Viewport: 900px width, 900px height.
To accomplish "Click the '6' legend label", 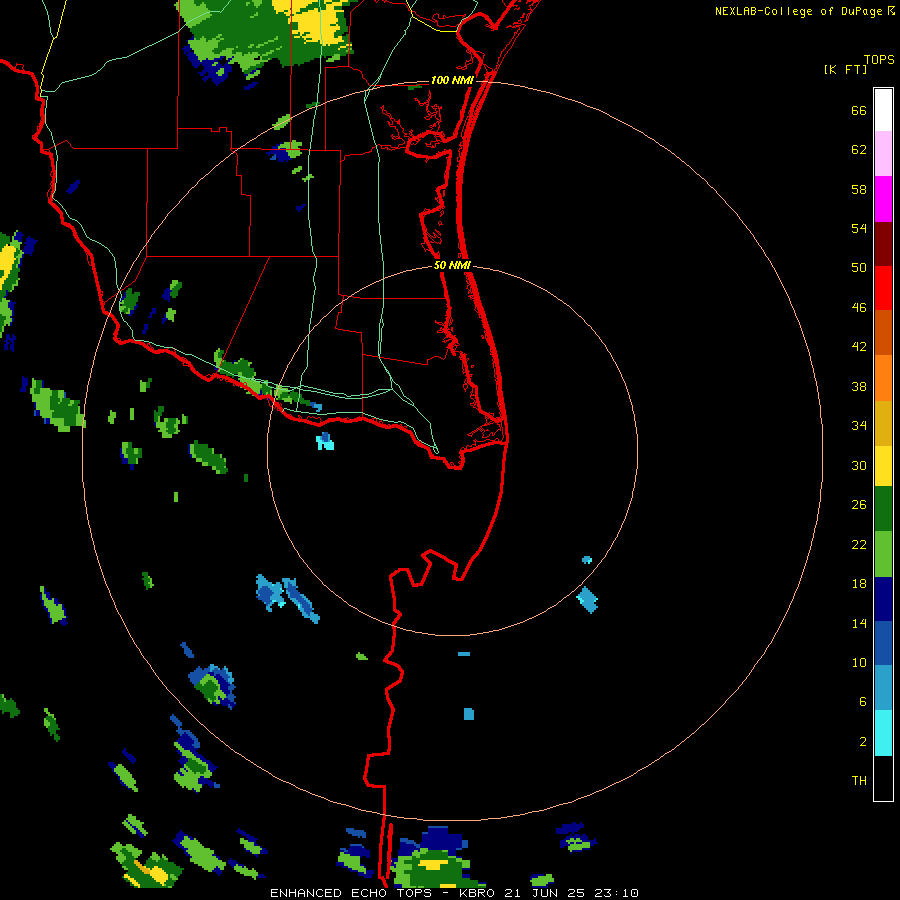I will pyautogui.click(x=863, y=701).
